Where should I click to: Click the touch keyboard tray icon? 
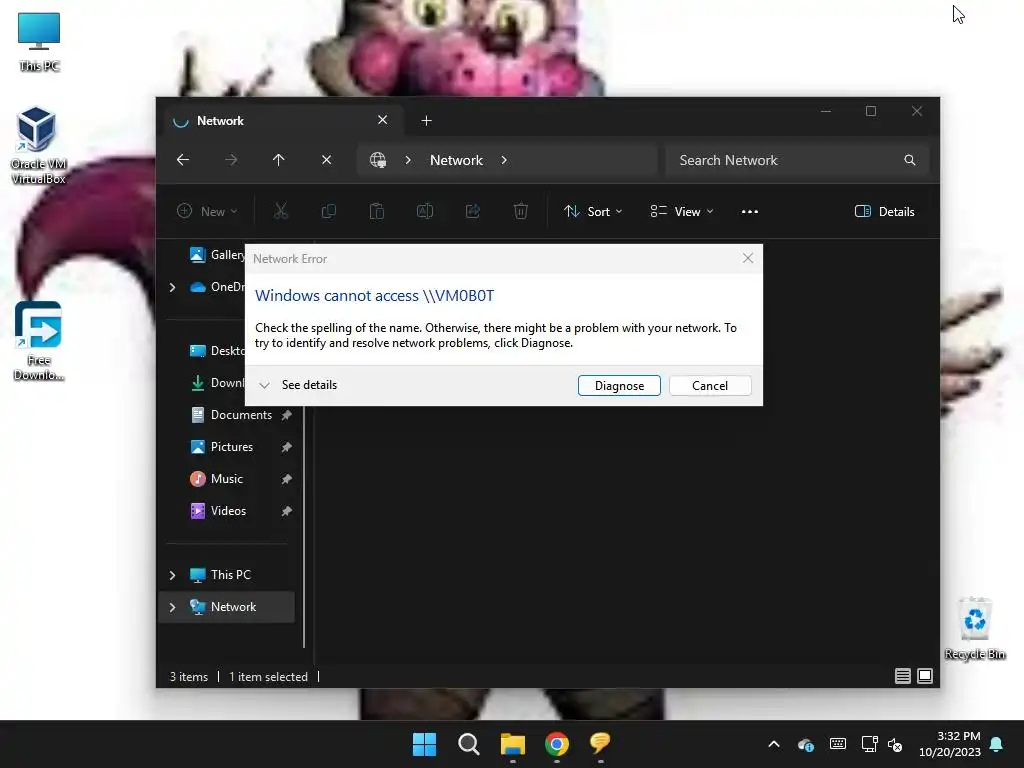(838, 744)
